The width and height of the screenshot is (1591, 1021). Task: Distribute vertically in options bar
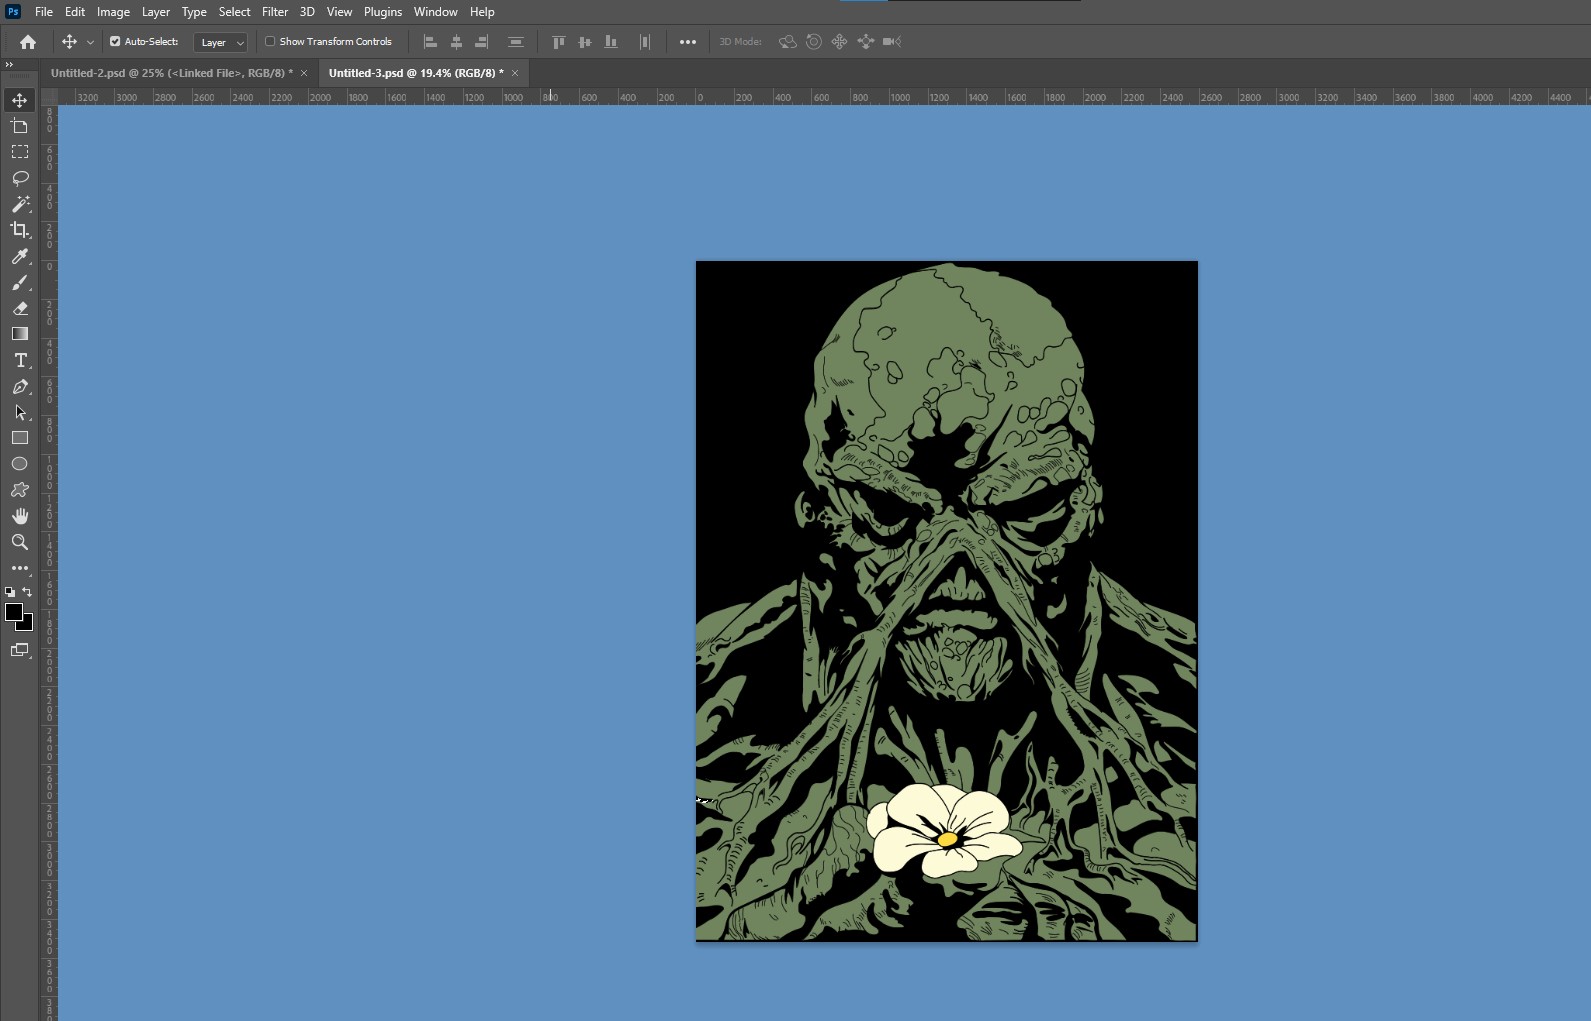tap(515, 42)
